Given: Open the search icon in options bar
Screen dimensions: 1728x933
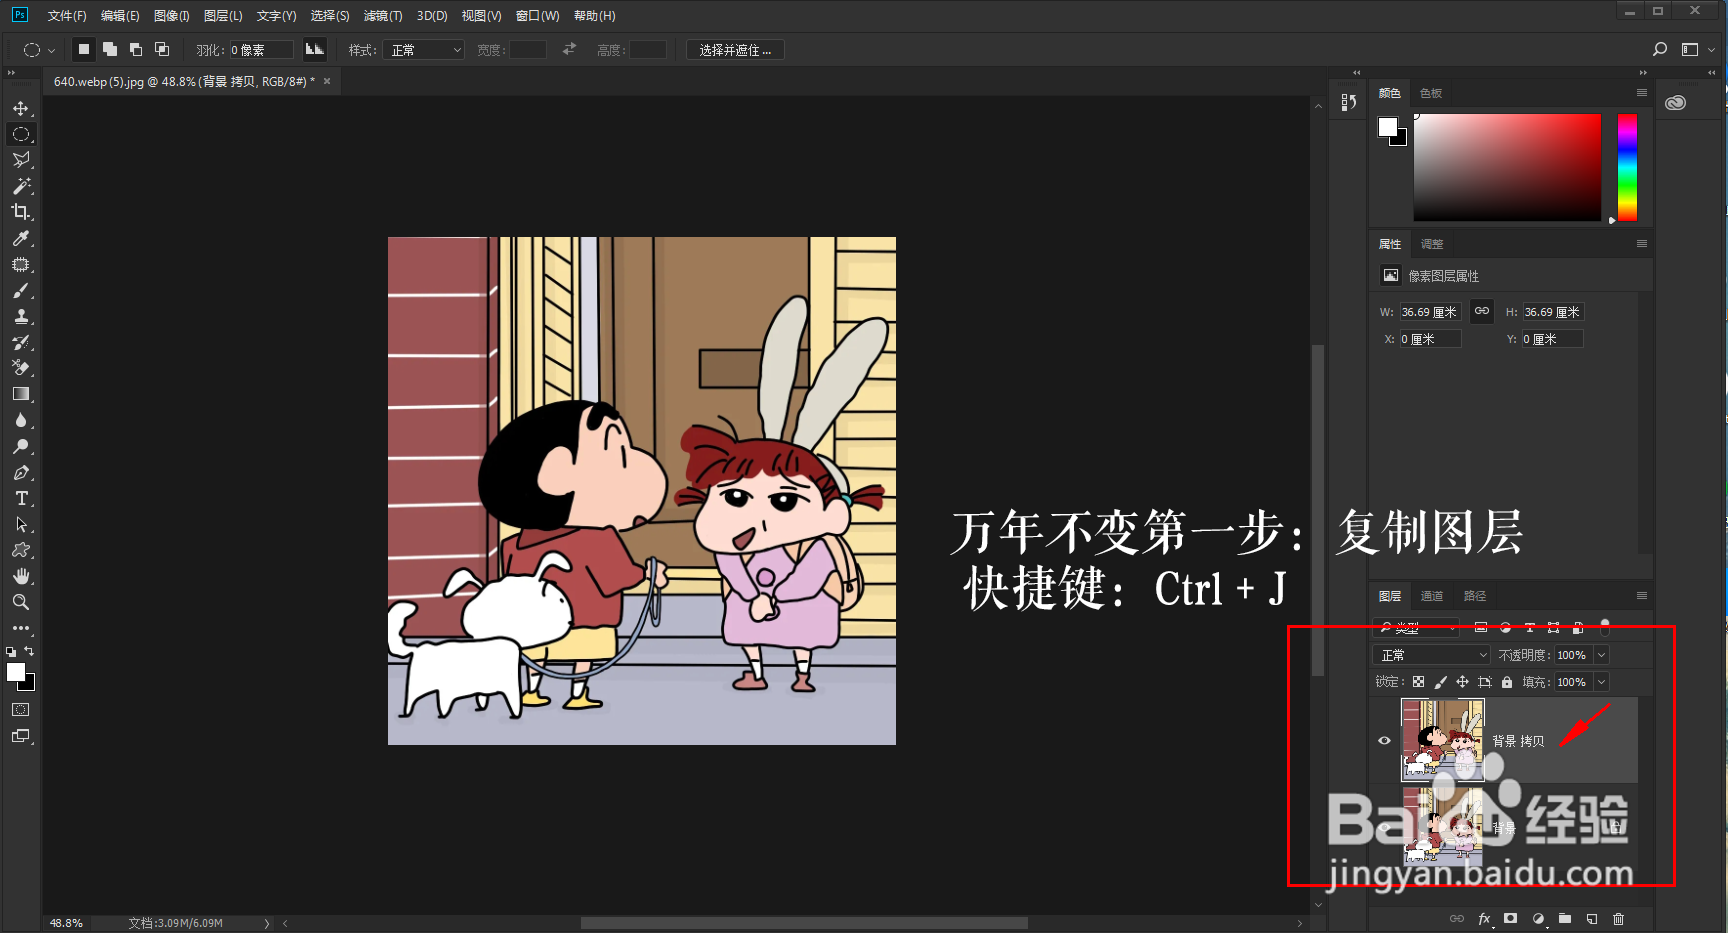Looking at the screenshot, I should (1660, 49).
